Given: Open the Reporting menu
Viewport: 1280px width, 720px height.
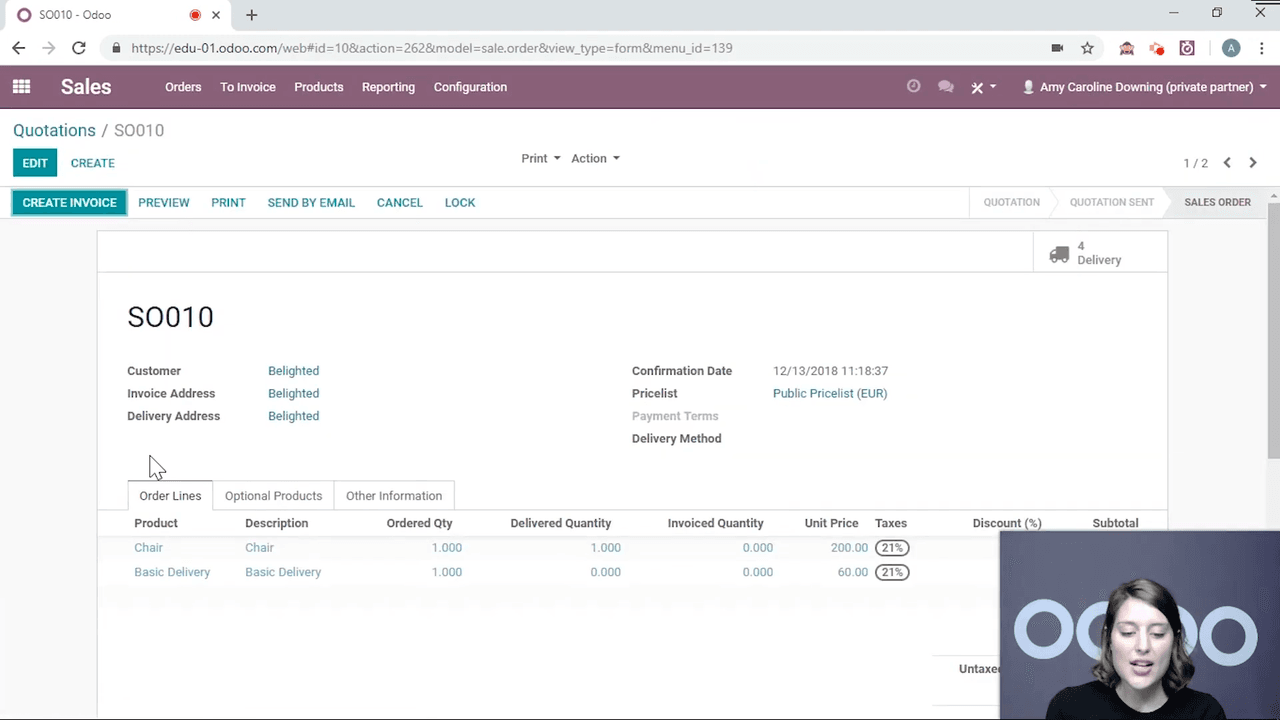Looking at the screenshot, I should click(388, 87).
